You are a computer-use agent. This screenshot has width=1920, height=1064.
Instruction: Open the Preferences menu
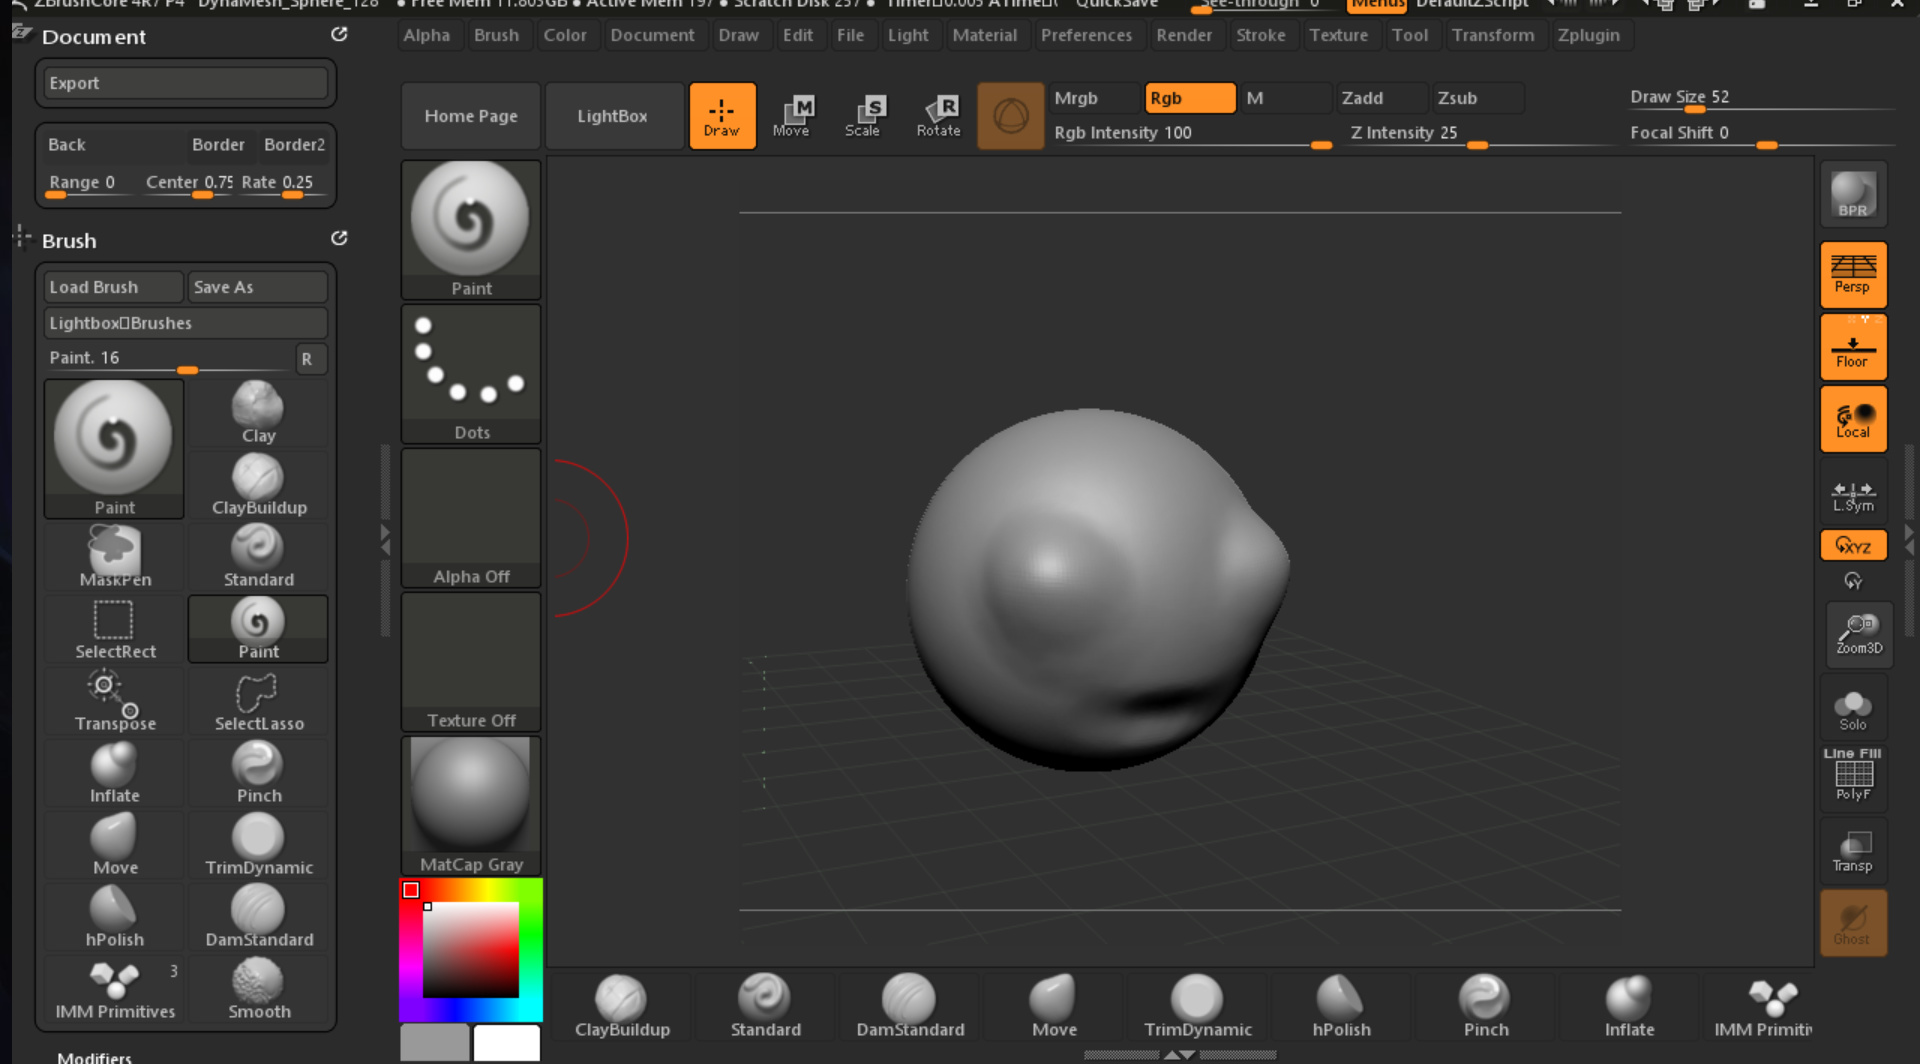1086,35
